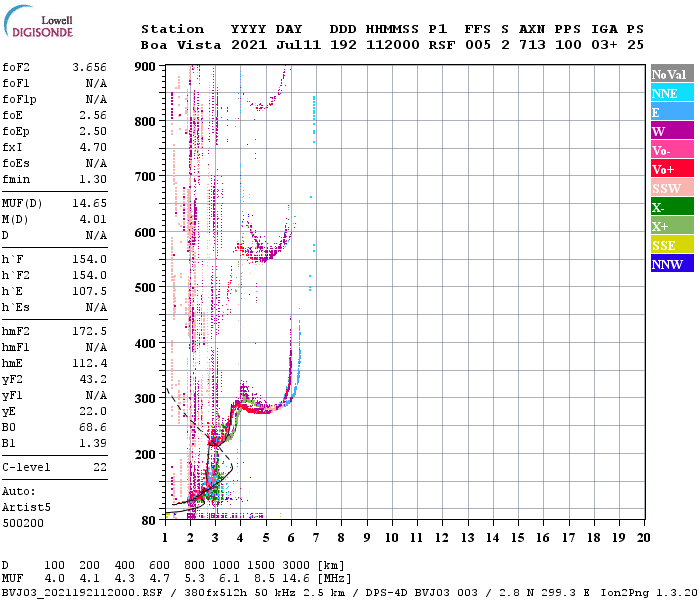Click the 10 MHz frequency axis label
Viewport: 700px width, 600px height.
click(392, 538)
